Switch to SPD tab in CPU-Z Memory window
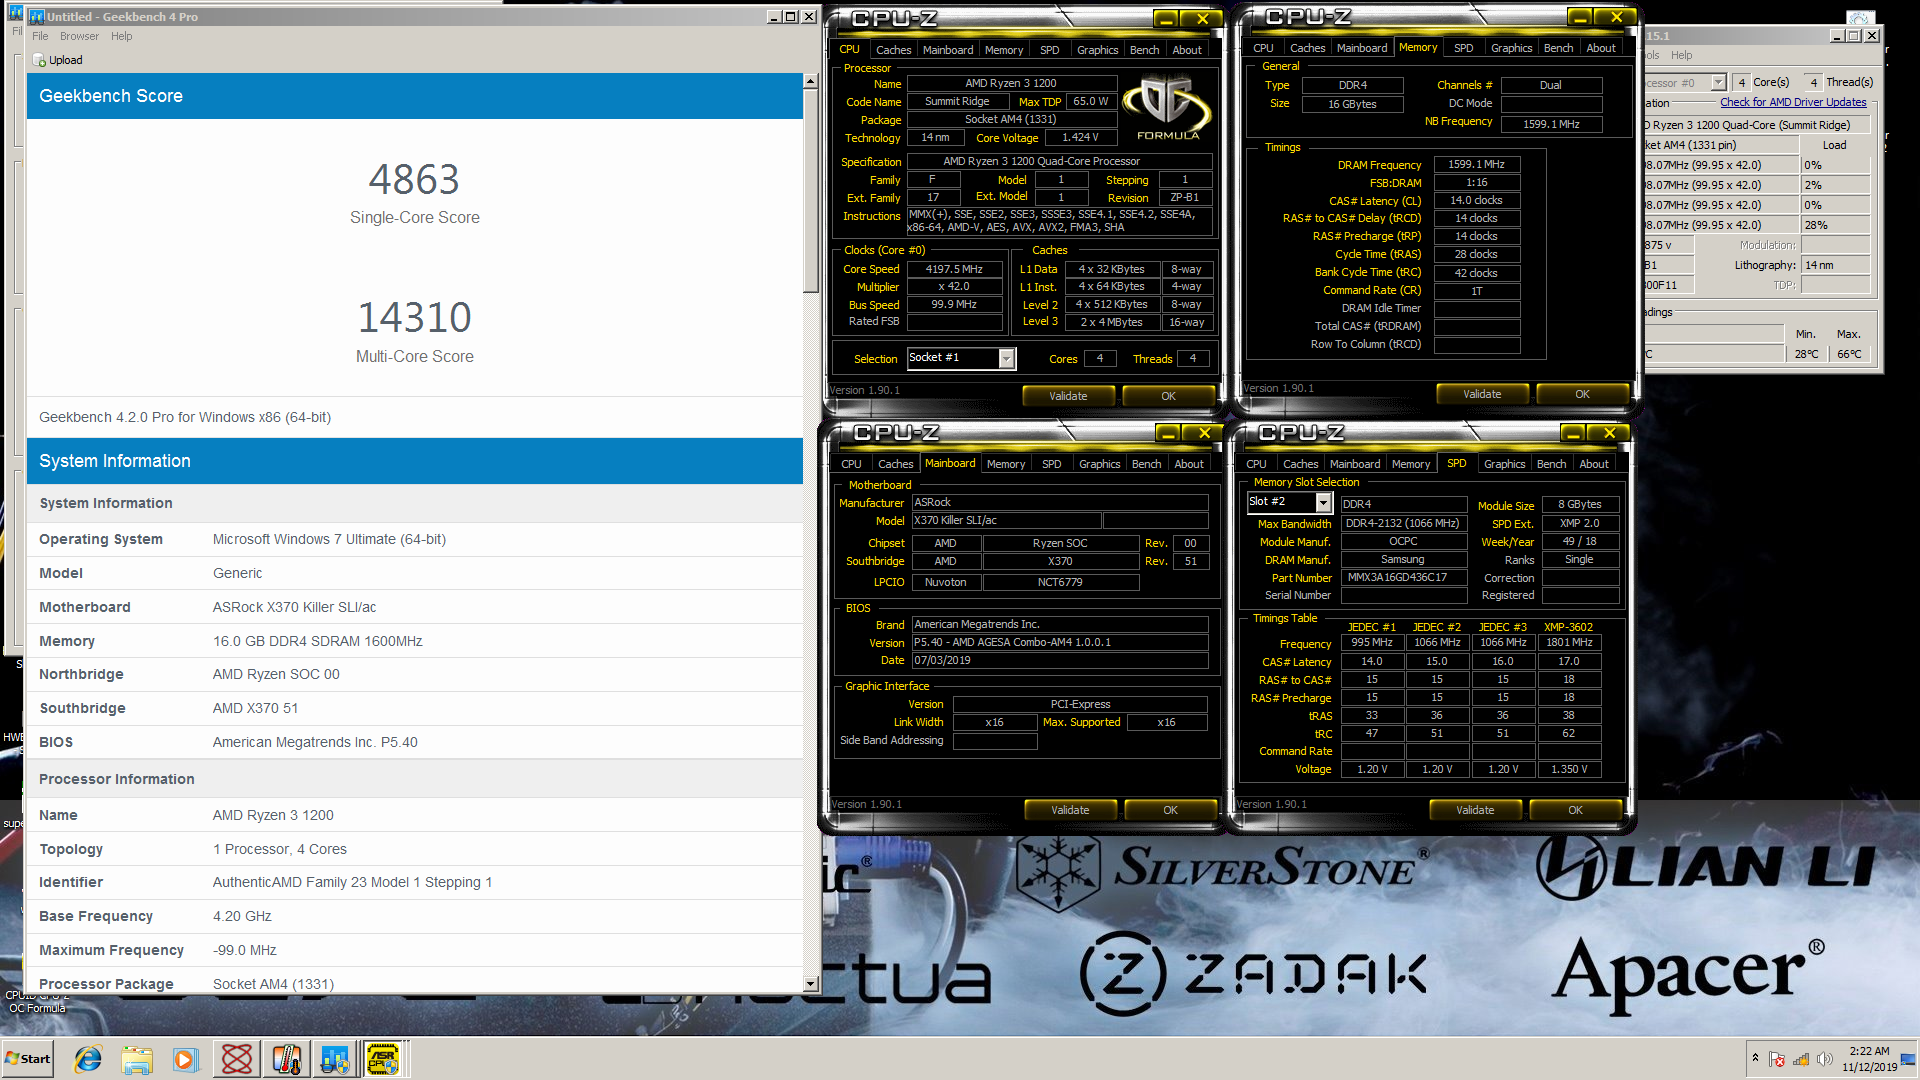Image resolution: width=1920 pixels, height=1080 pixels. pyautogui.click(x=1463, y=48)
